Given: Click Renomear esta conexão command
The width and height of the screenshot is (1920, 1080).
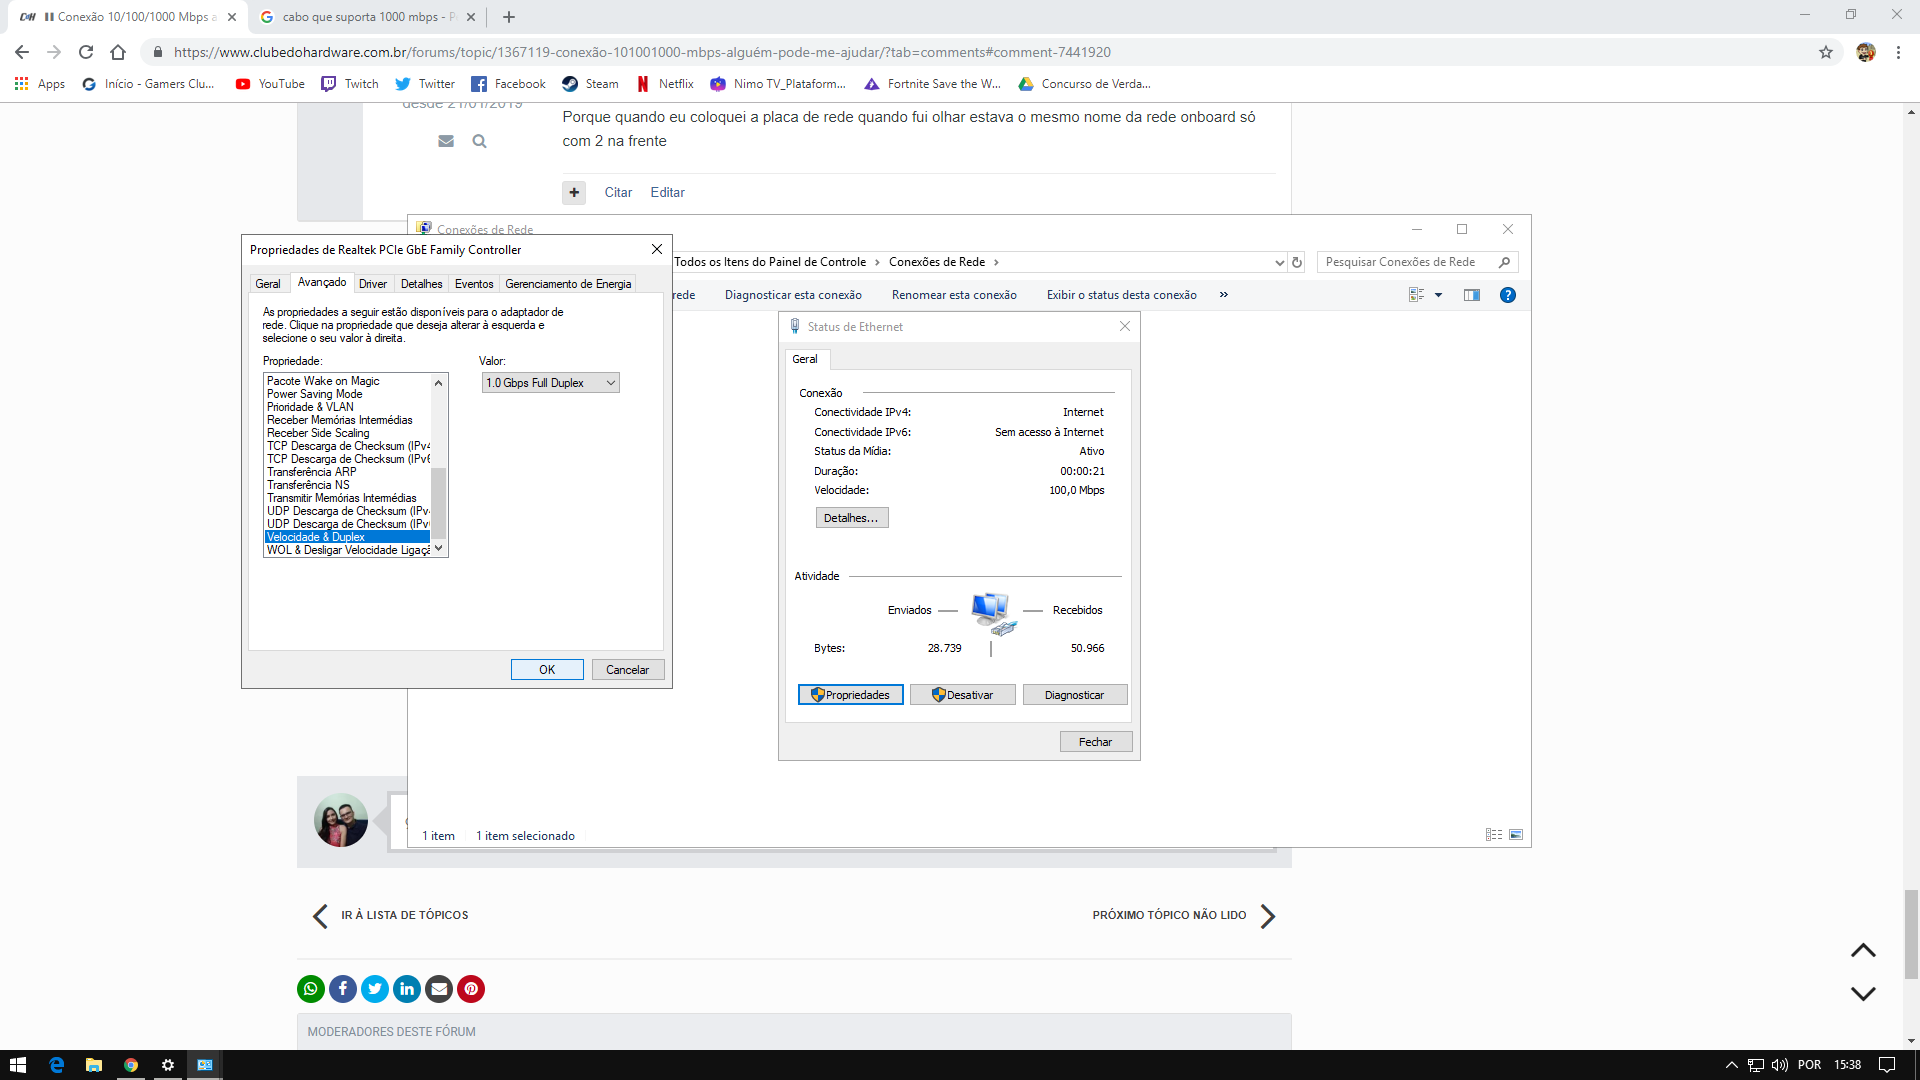Looking at the screenshot, I should coord(954,295).
